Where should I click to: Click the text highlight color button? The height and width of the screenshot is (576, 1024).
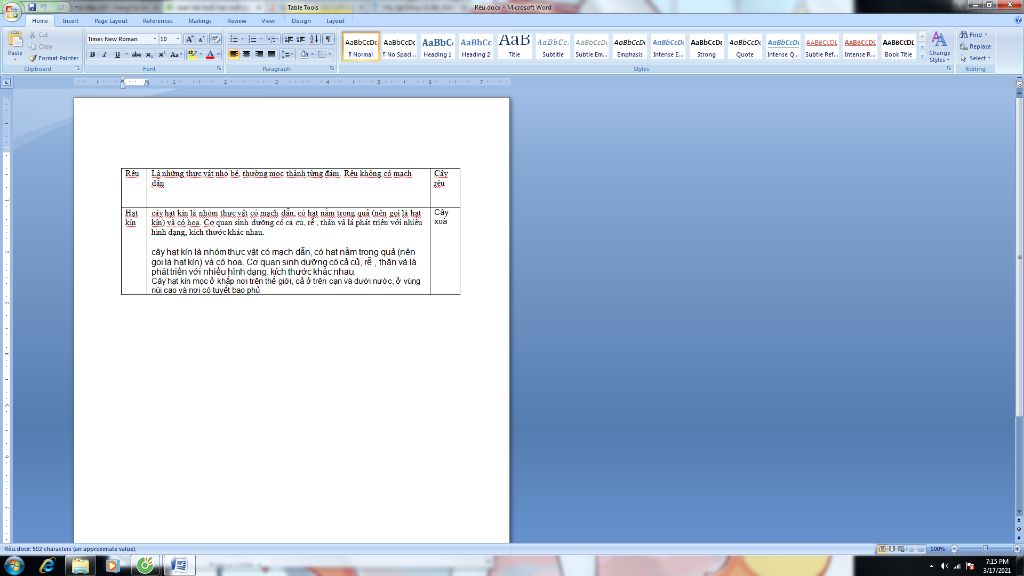click(192, 55)
